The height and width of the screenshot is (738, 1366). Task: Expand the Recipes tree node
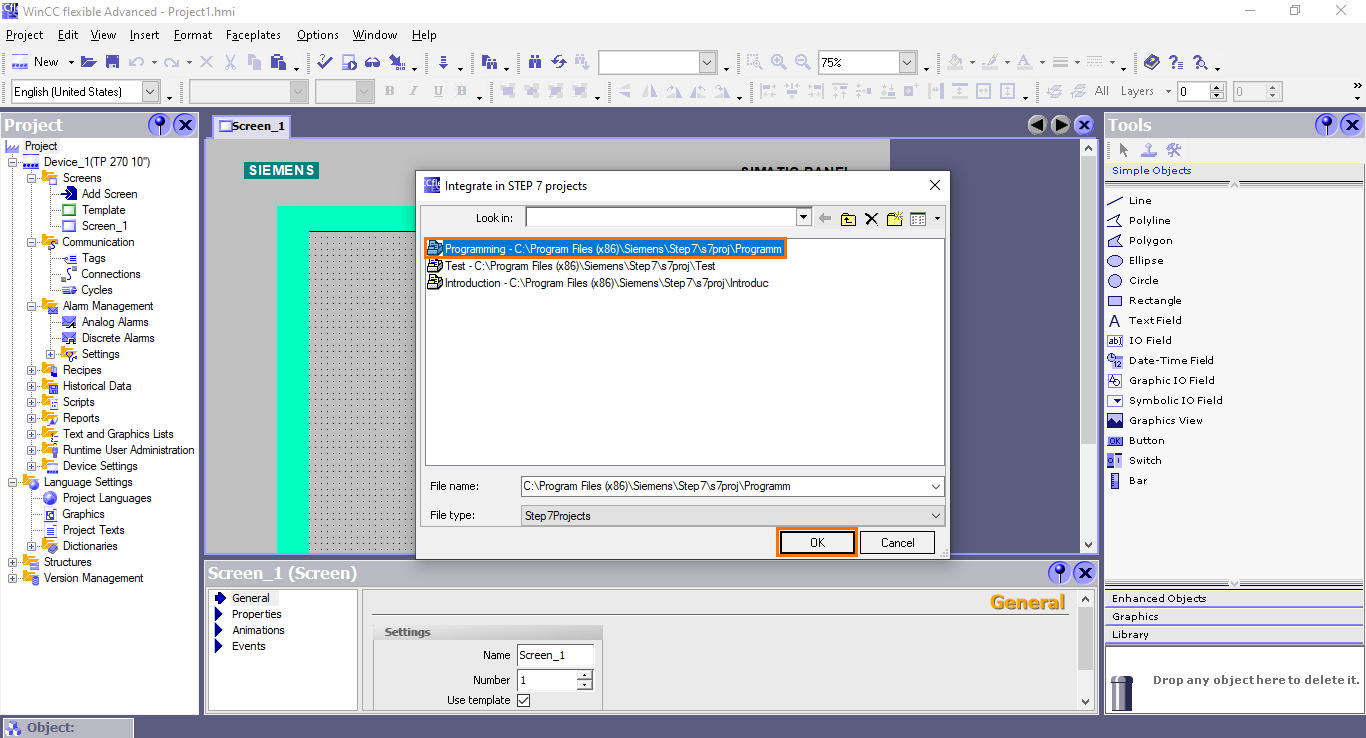32,370
